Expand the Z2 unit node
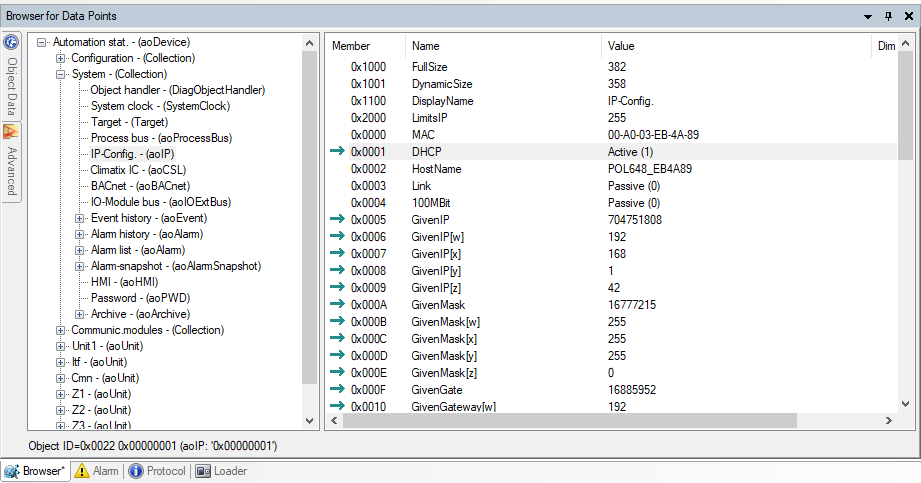 60,410
